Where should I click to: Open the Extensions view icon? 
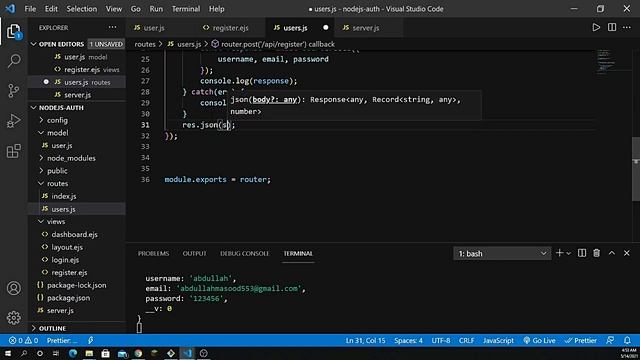(14, 151)
